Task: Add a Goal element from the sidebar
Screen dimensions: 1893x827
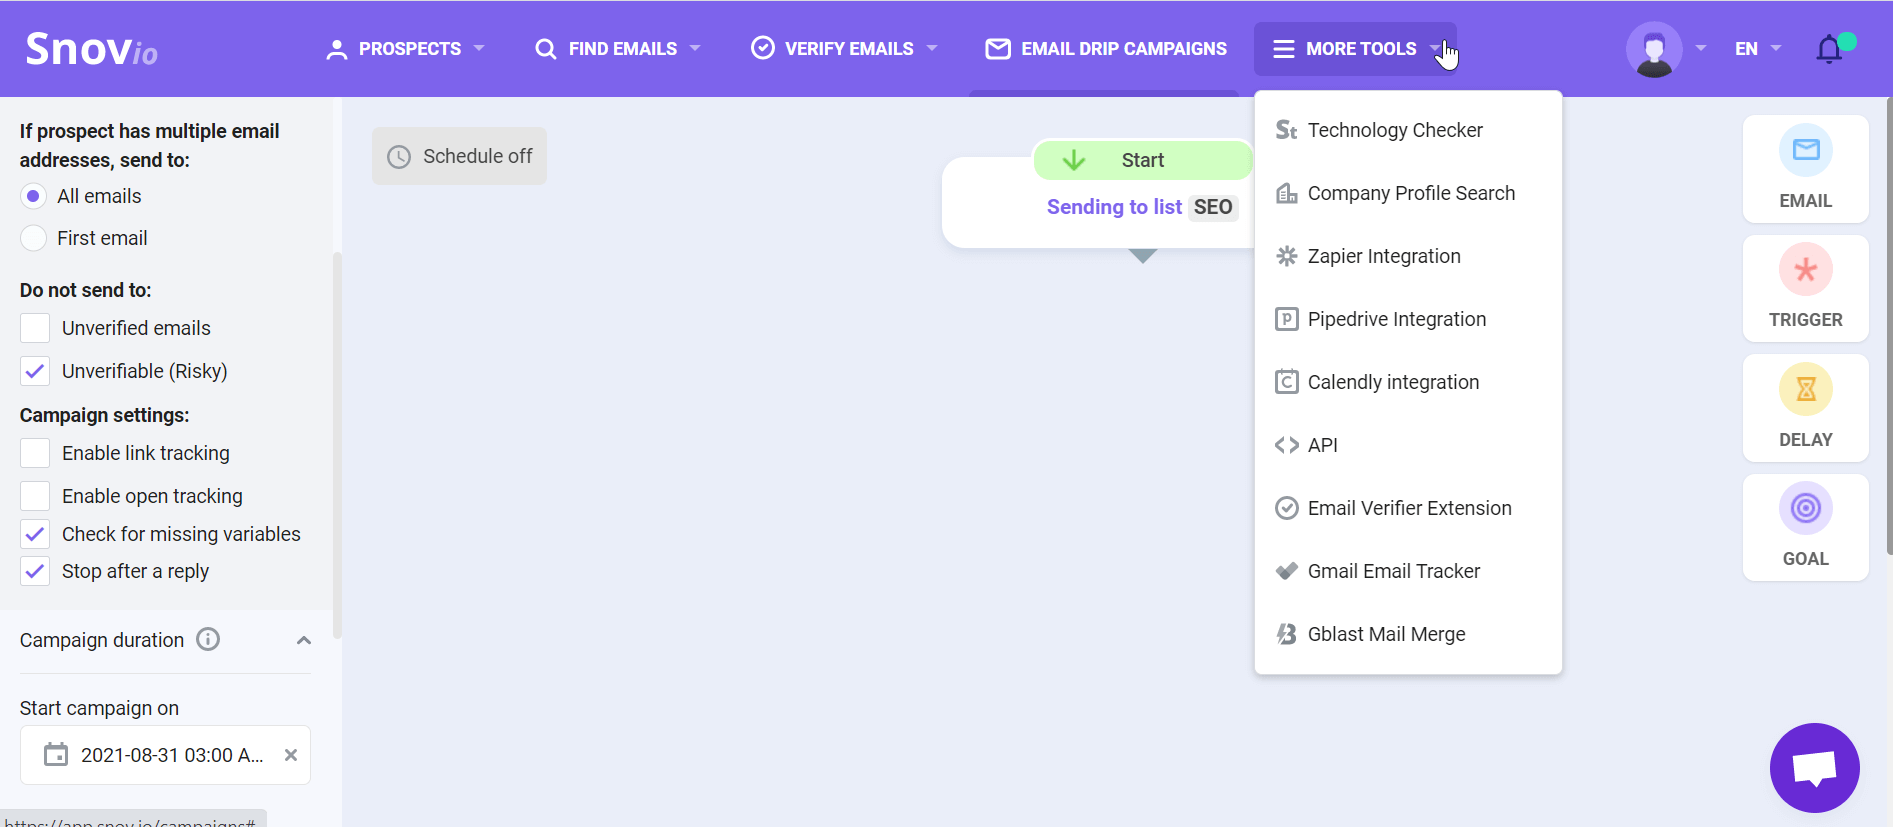Action: [x=1805, y=527]
